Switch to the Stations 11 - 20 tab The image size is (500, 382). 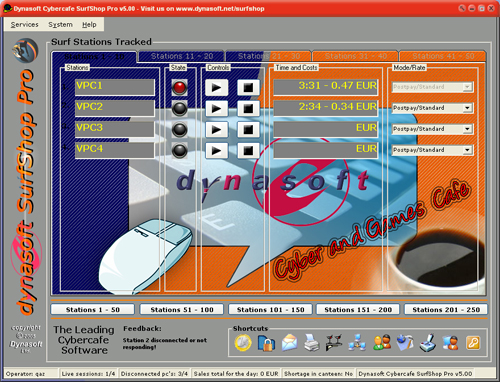point(182,56)
